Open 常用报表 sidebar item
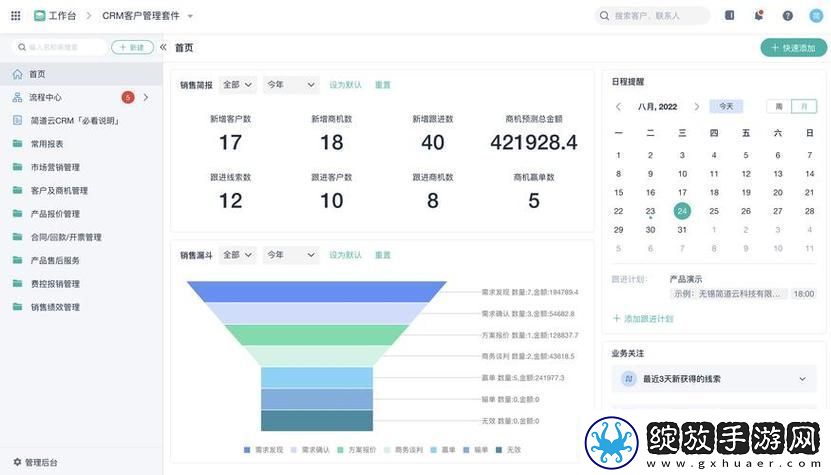Viewport: 831px width, 475px height. click(81, 144)
